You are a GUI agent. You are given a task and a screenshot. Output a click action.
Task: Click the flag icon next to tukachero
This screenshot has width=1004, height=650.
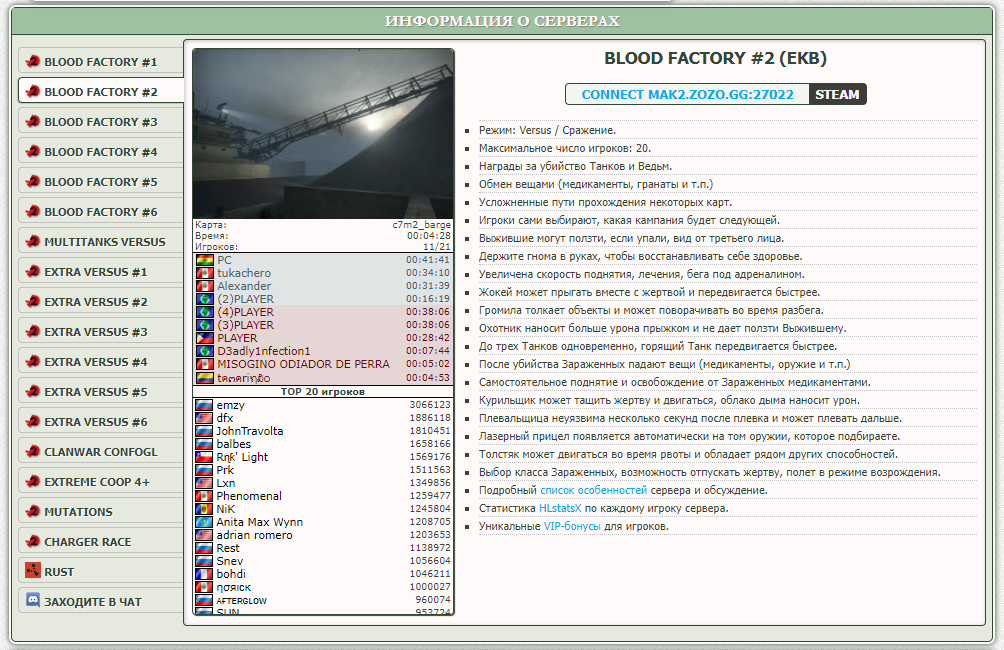[204, 273]
